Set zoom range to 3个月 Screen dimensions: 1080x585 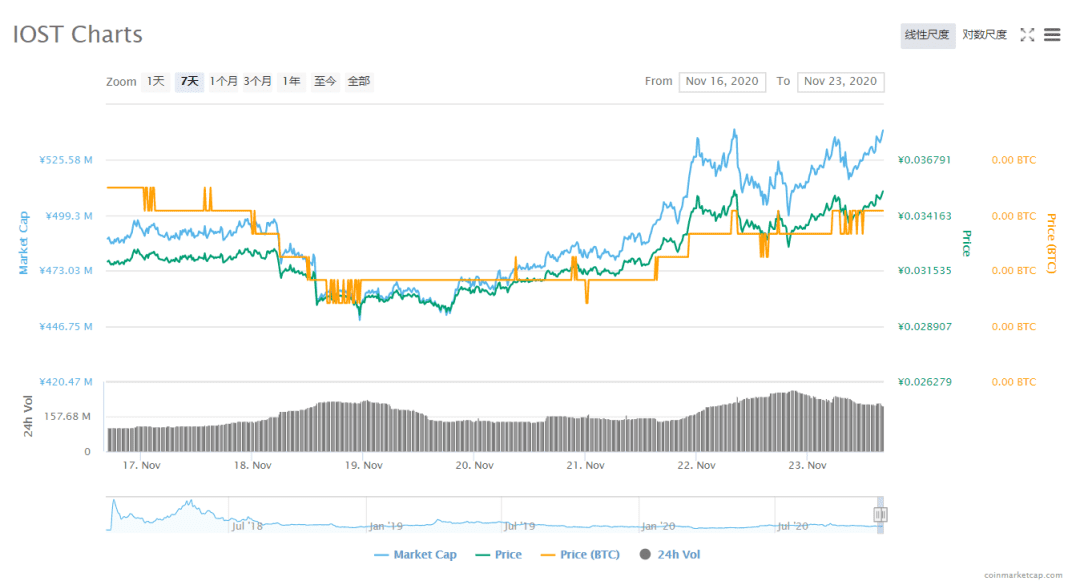click(258, 81)
